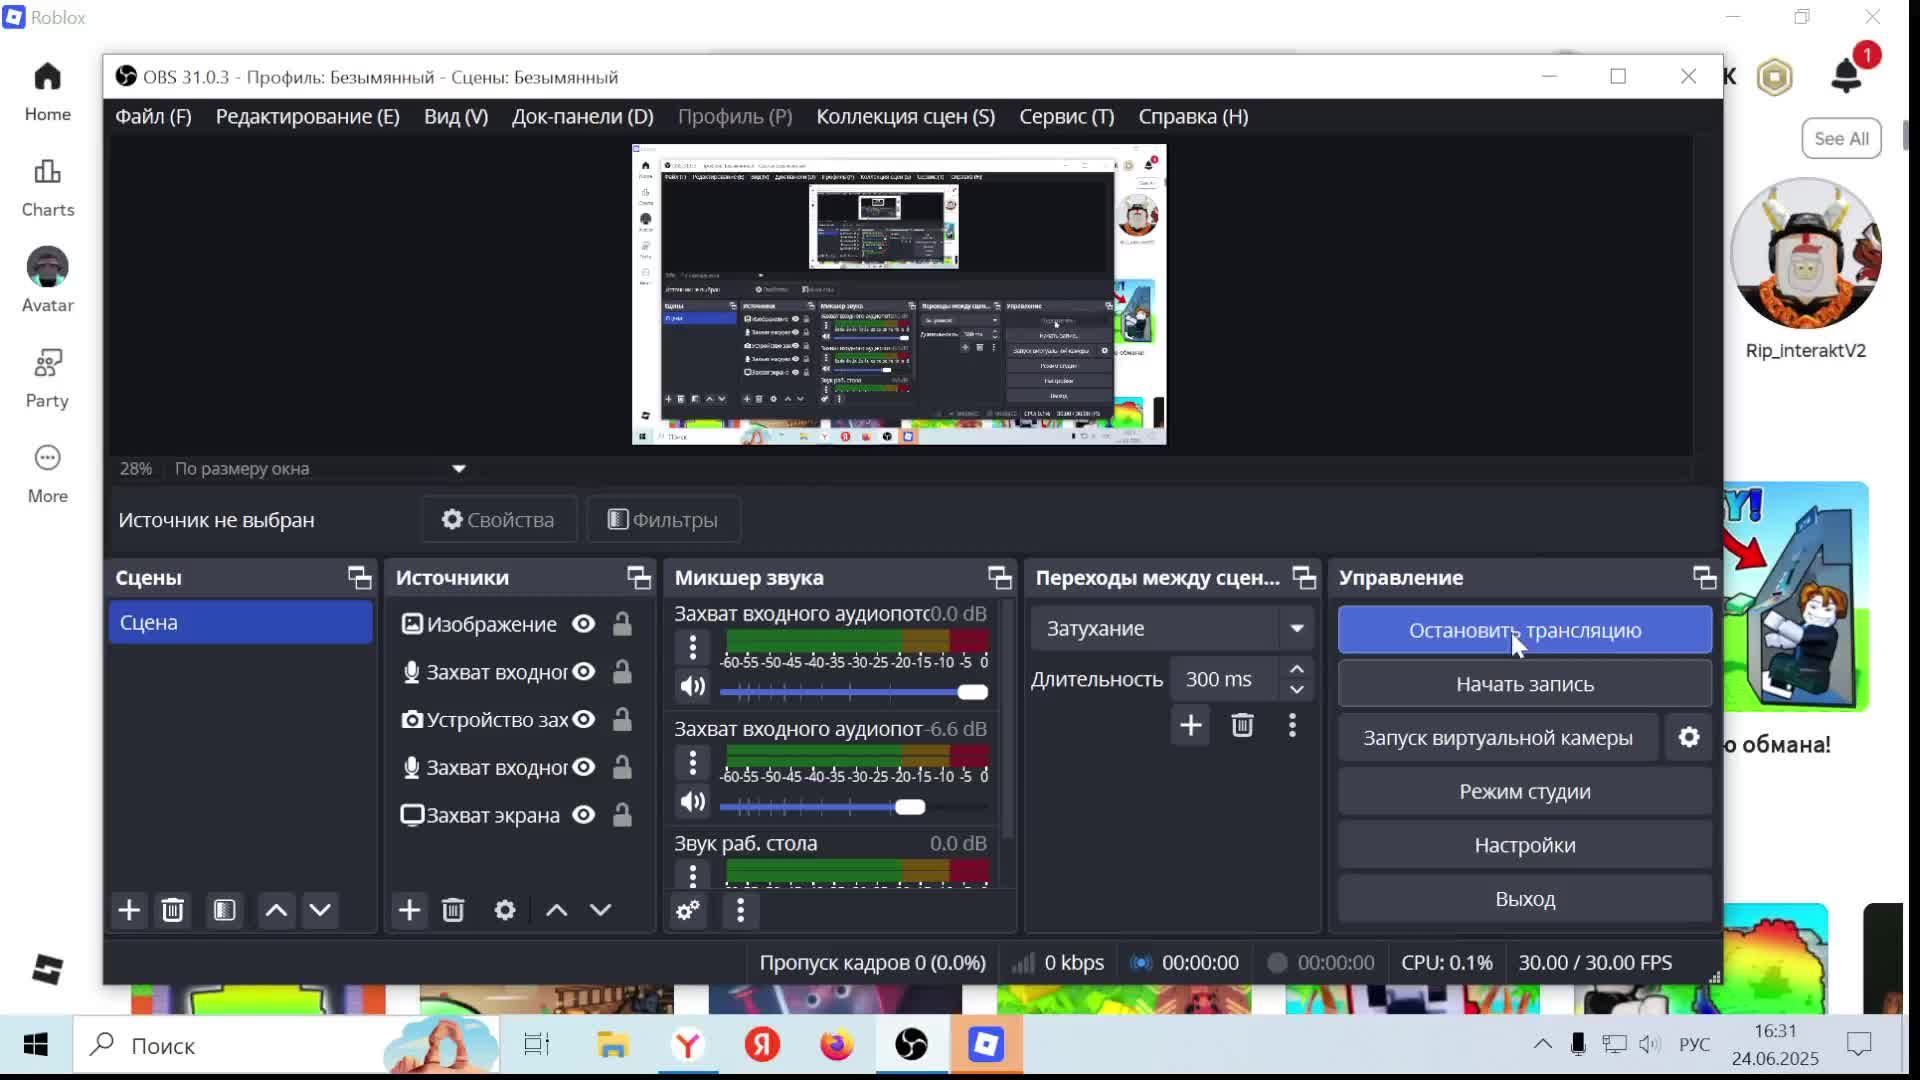This screenshot has width=1920, height=1080.
Task: Mute second audio input capture speaker
Action: 692,802
